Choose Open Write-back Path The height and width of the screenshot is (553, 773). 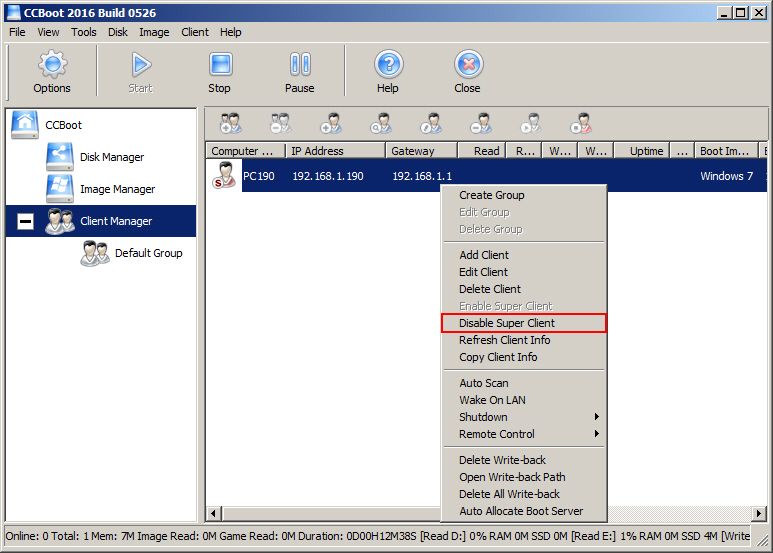click(x=524, y=477)
